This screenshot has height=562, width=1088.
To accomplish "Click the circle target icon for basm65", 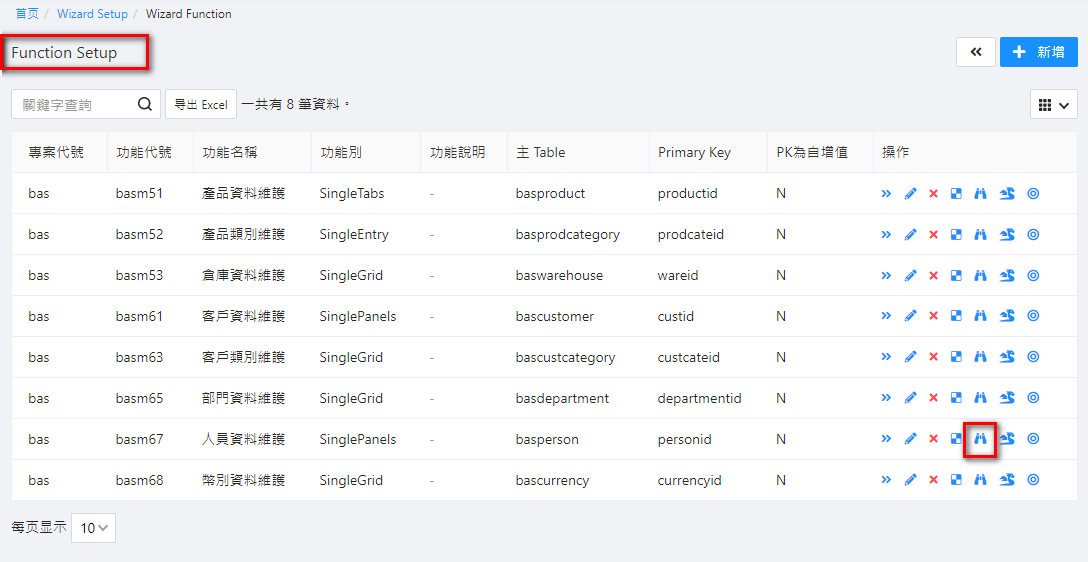I will [x=1033, y=398].
